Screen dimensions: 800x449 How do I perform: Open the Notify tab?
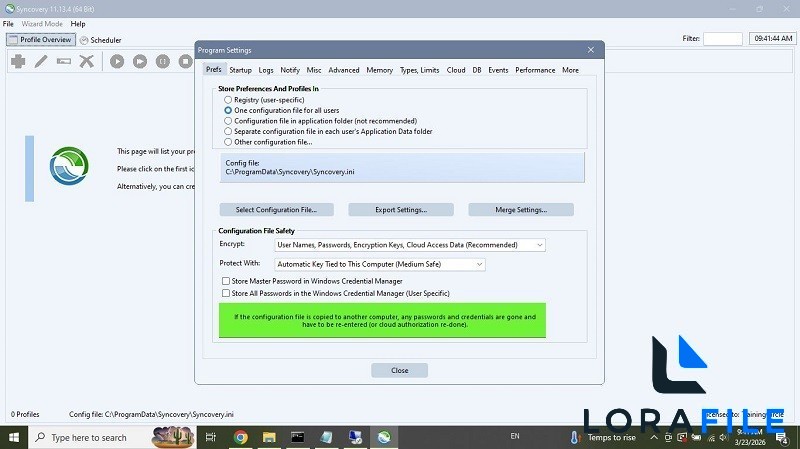(x=290, y=70)
